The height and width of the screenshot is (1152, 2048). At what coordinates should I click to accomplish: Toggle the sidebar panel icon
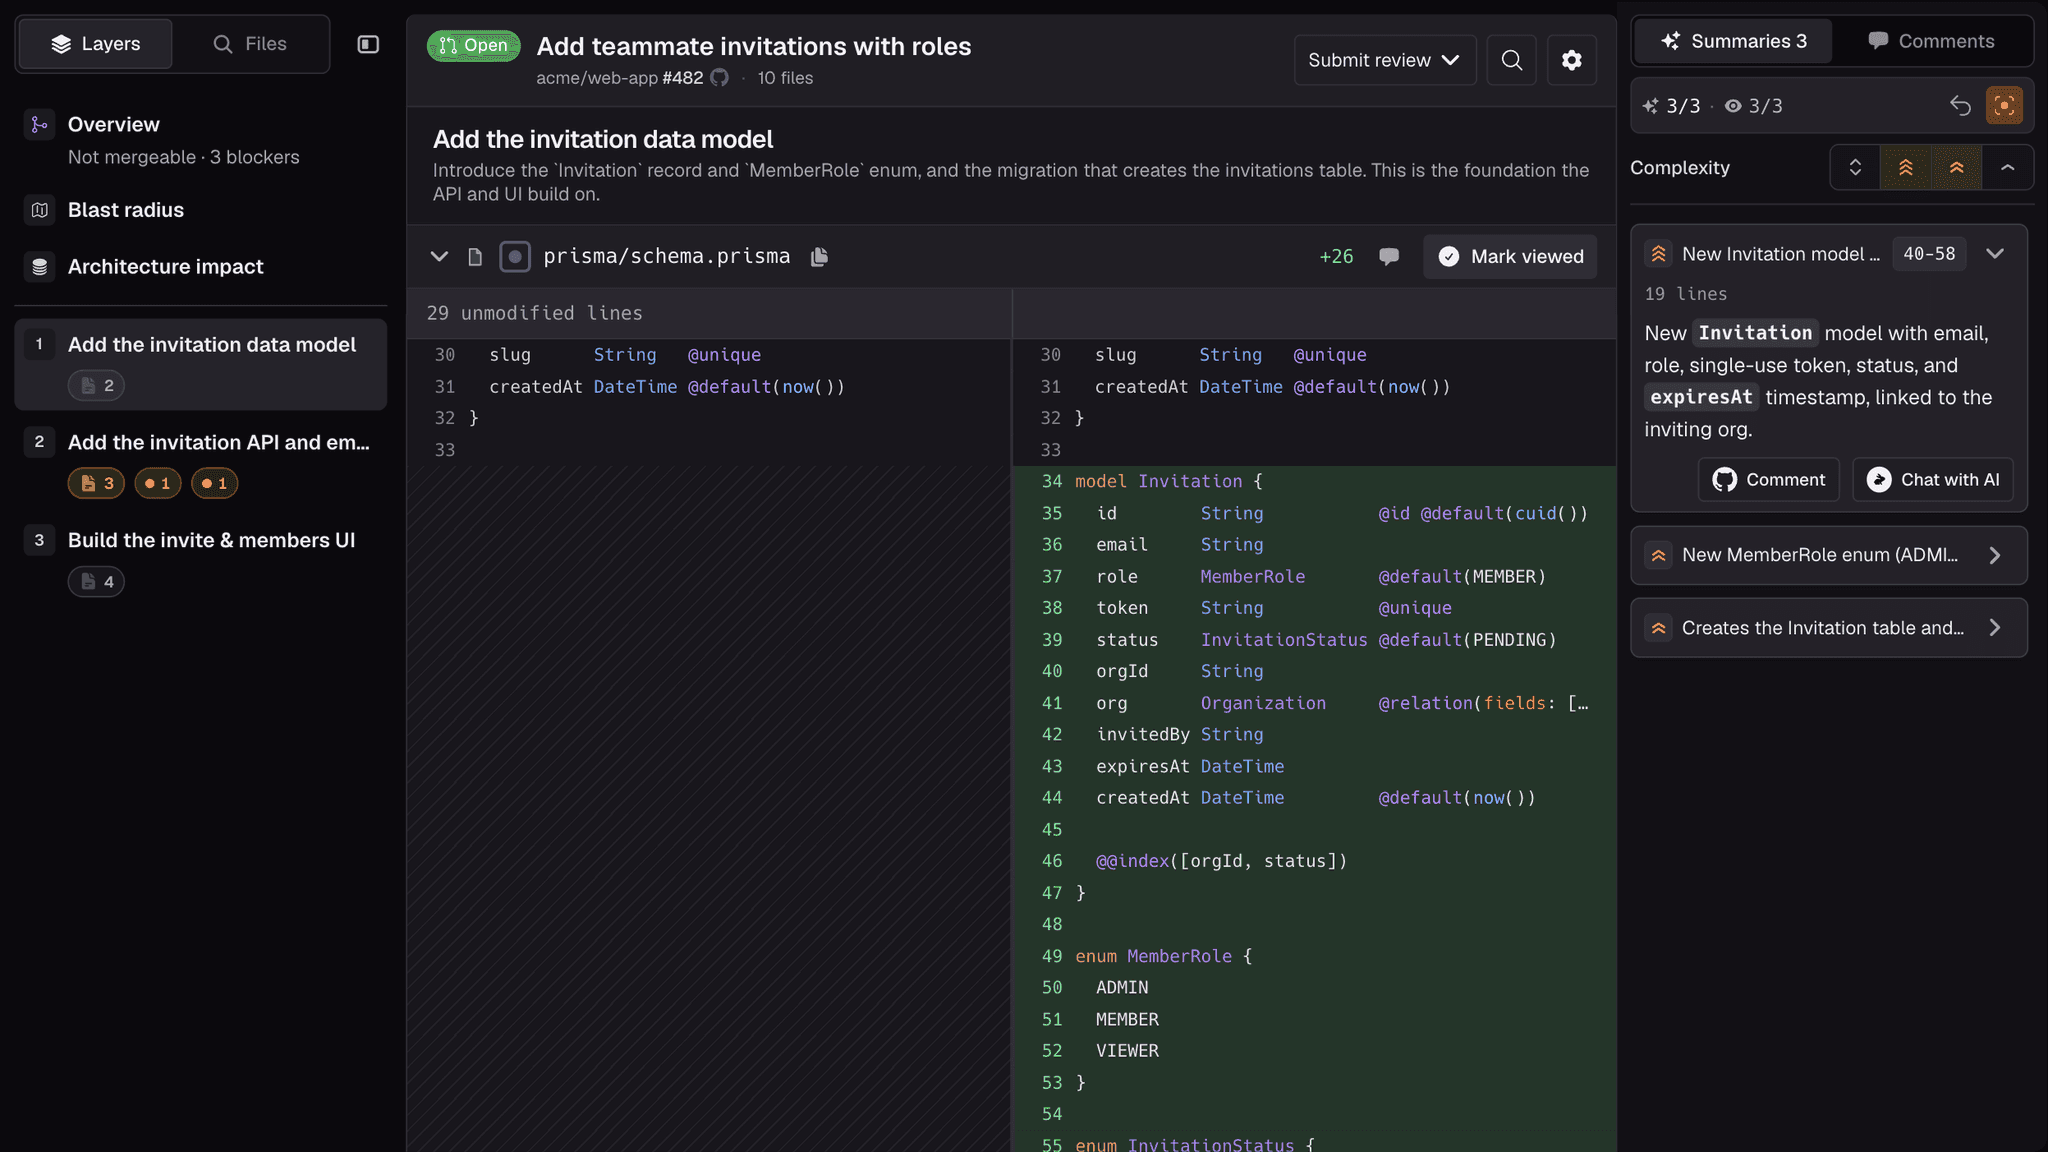pyautogui.click(x=368, y=44)
